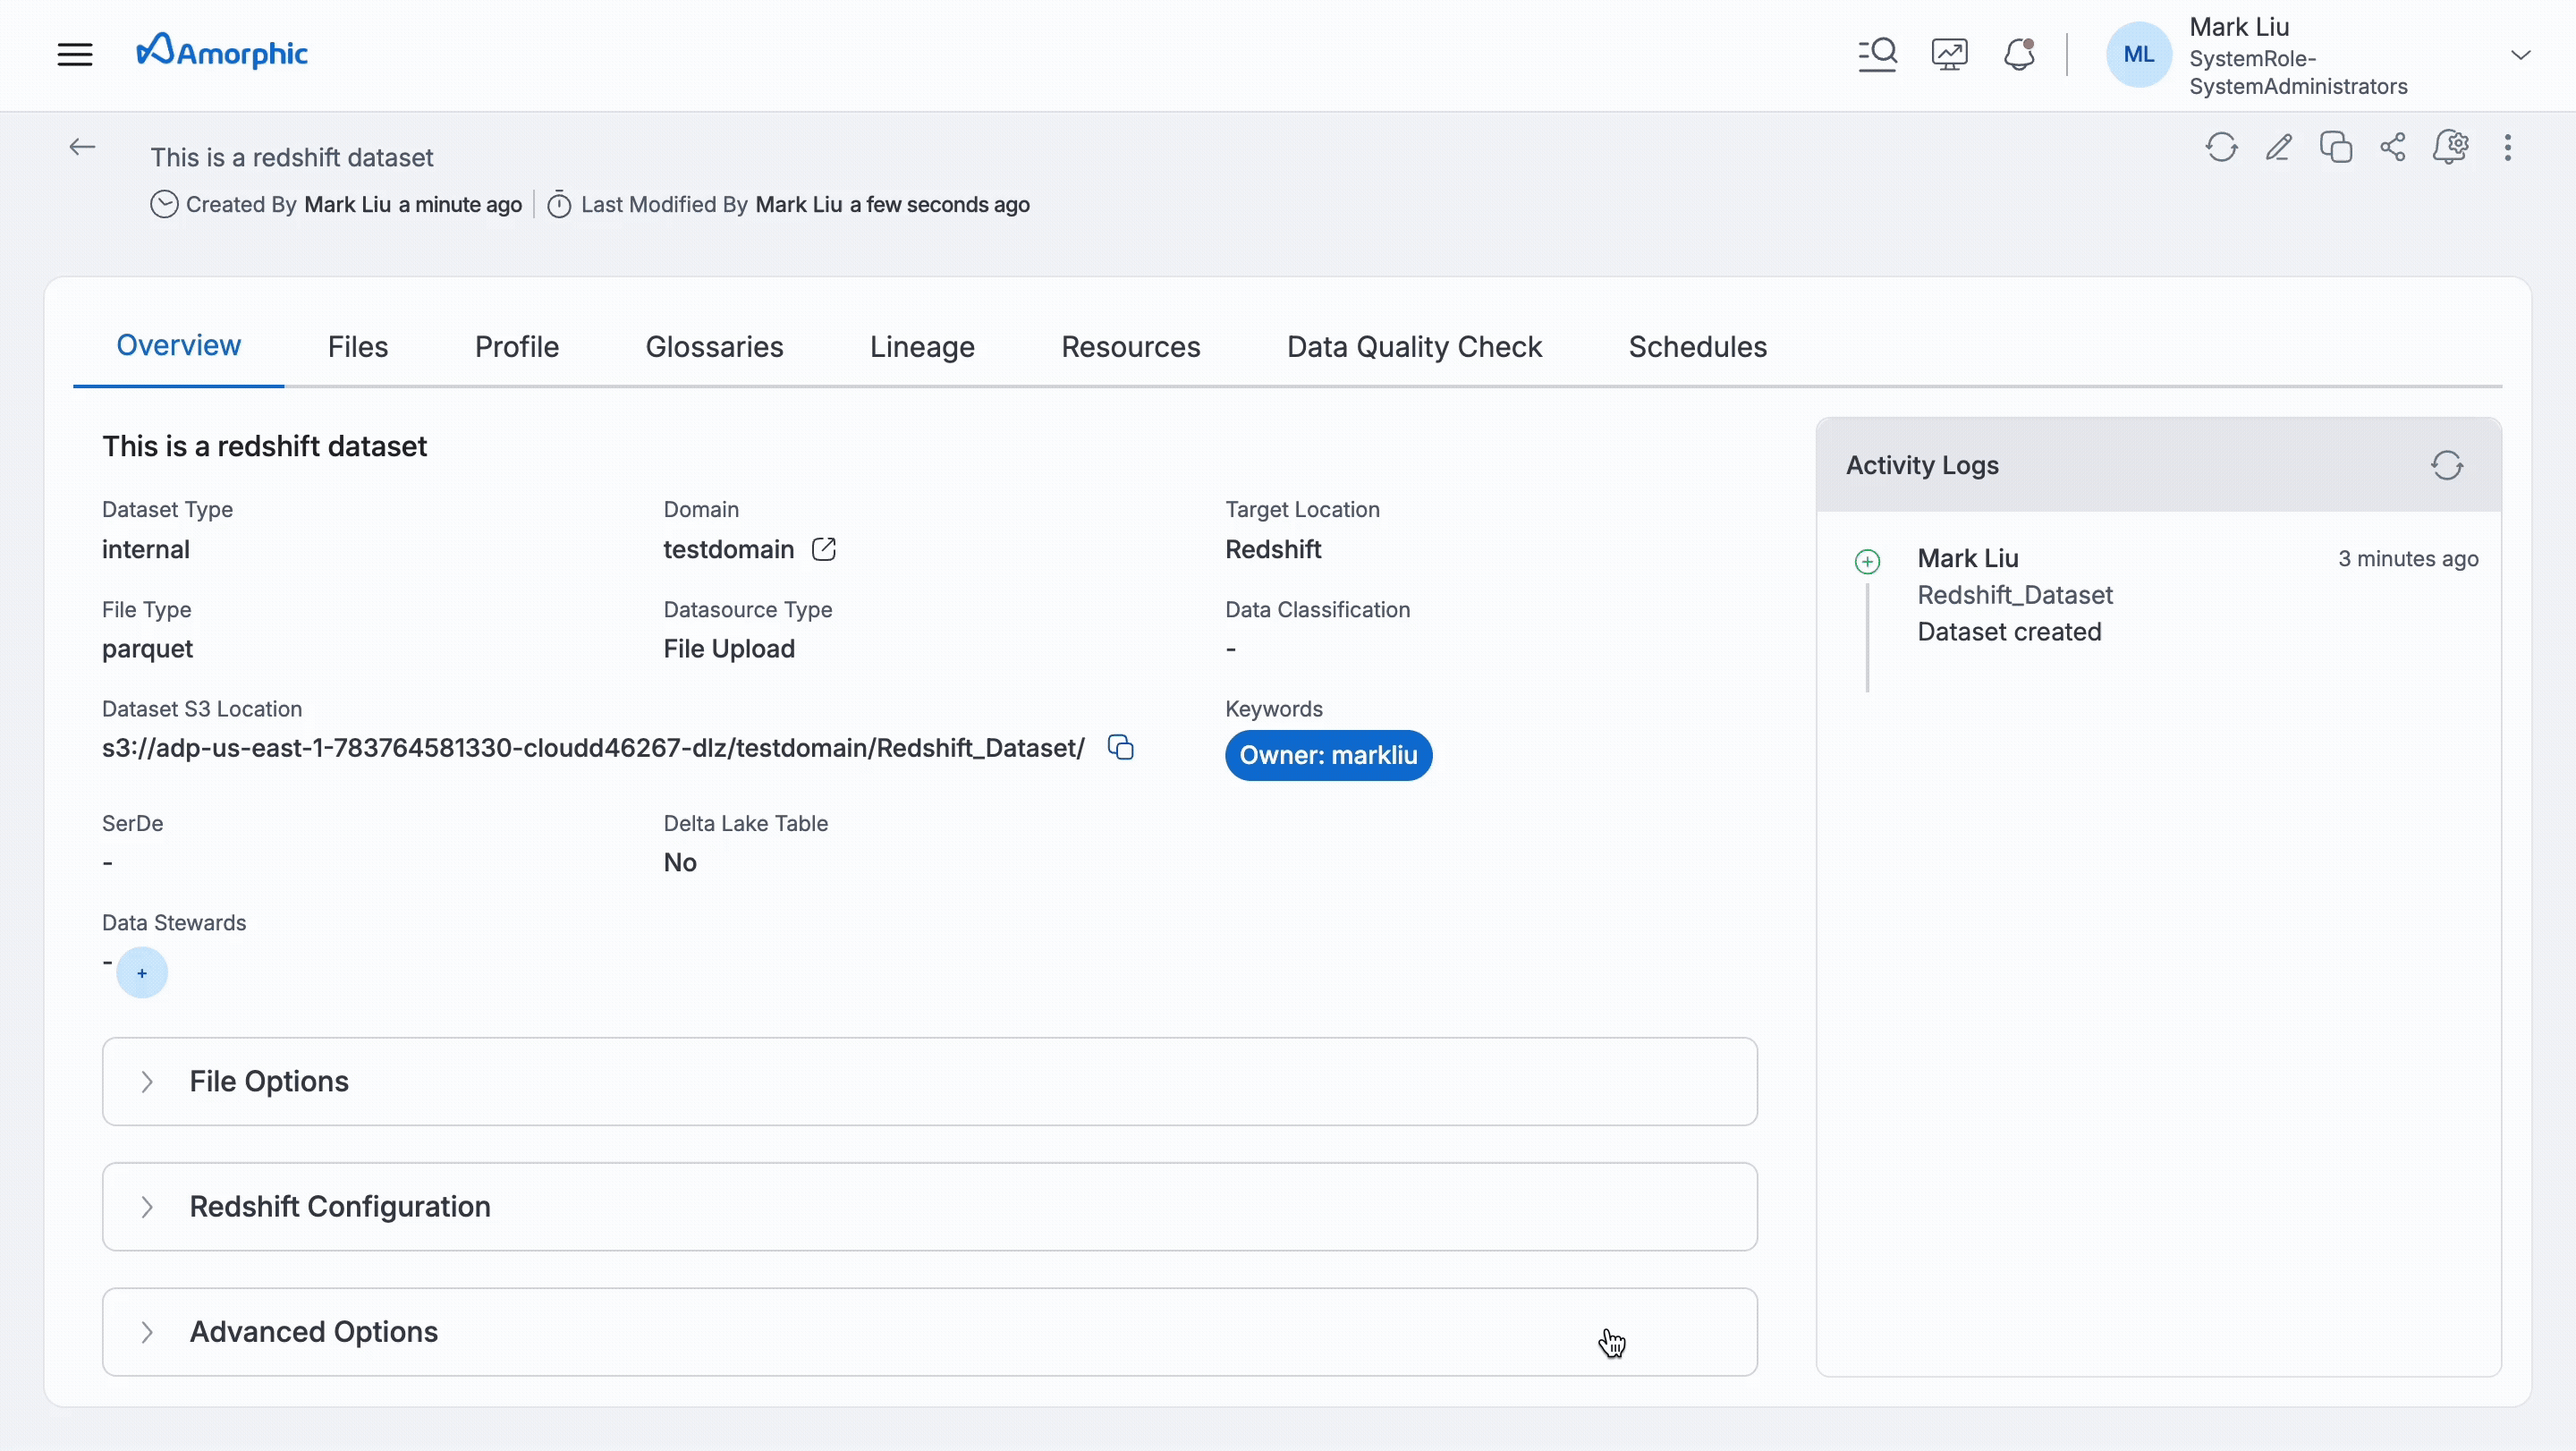Click the back arrow to return

(82, 147)
